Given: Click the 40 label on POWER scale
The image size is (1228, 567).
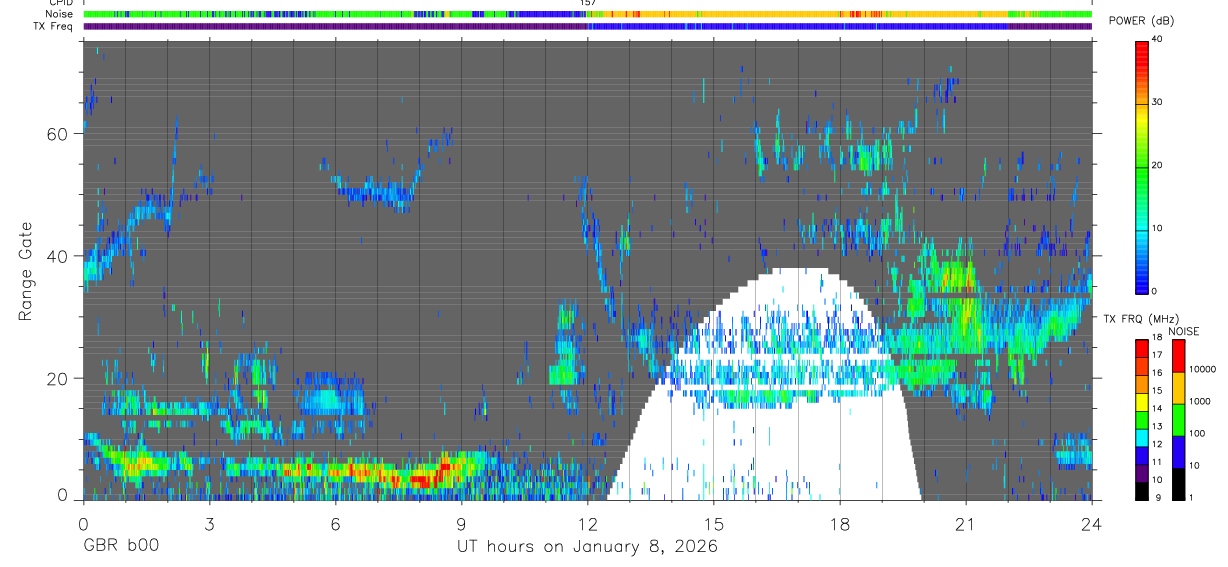Looking at the screenshot, I should pyautogui.click(x=1158, y=39).
